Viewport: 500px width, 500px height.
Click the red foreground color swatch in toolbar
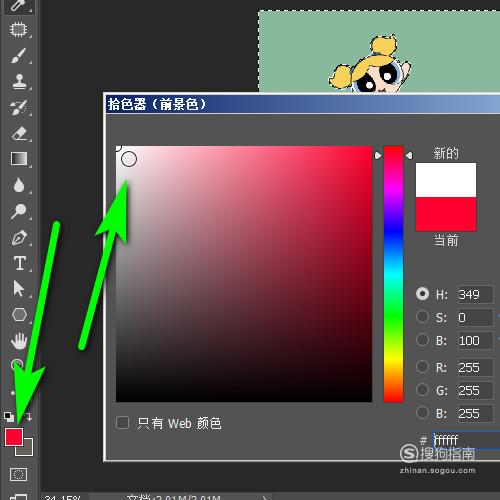click(14, 437)
